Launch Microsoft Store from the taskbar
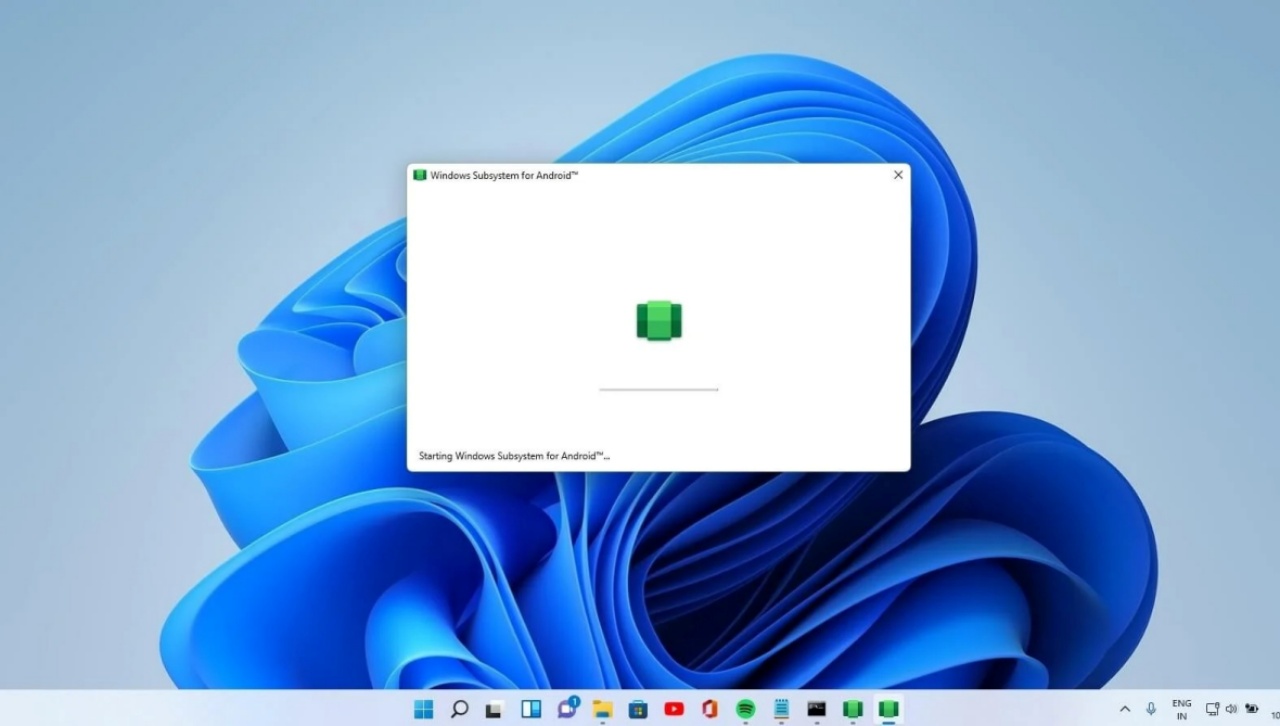The height and width of the screenshot is (726, 1280). coord(638,709)
